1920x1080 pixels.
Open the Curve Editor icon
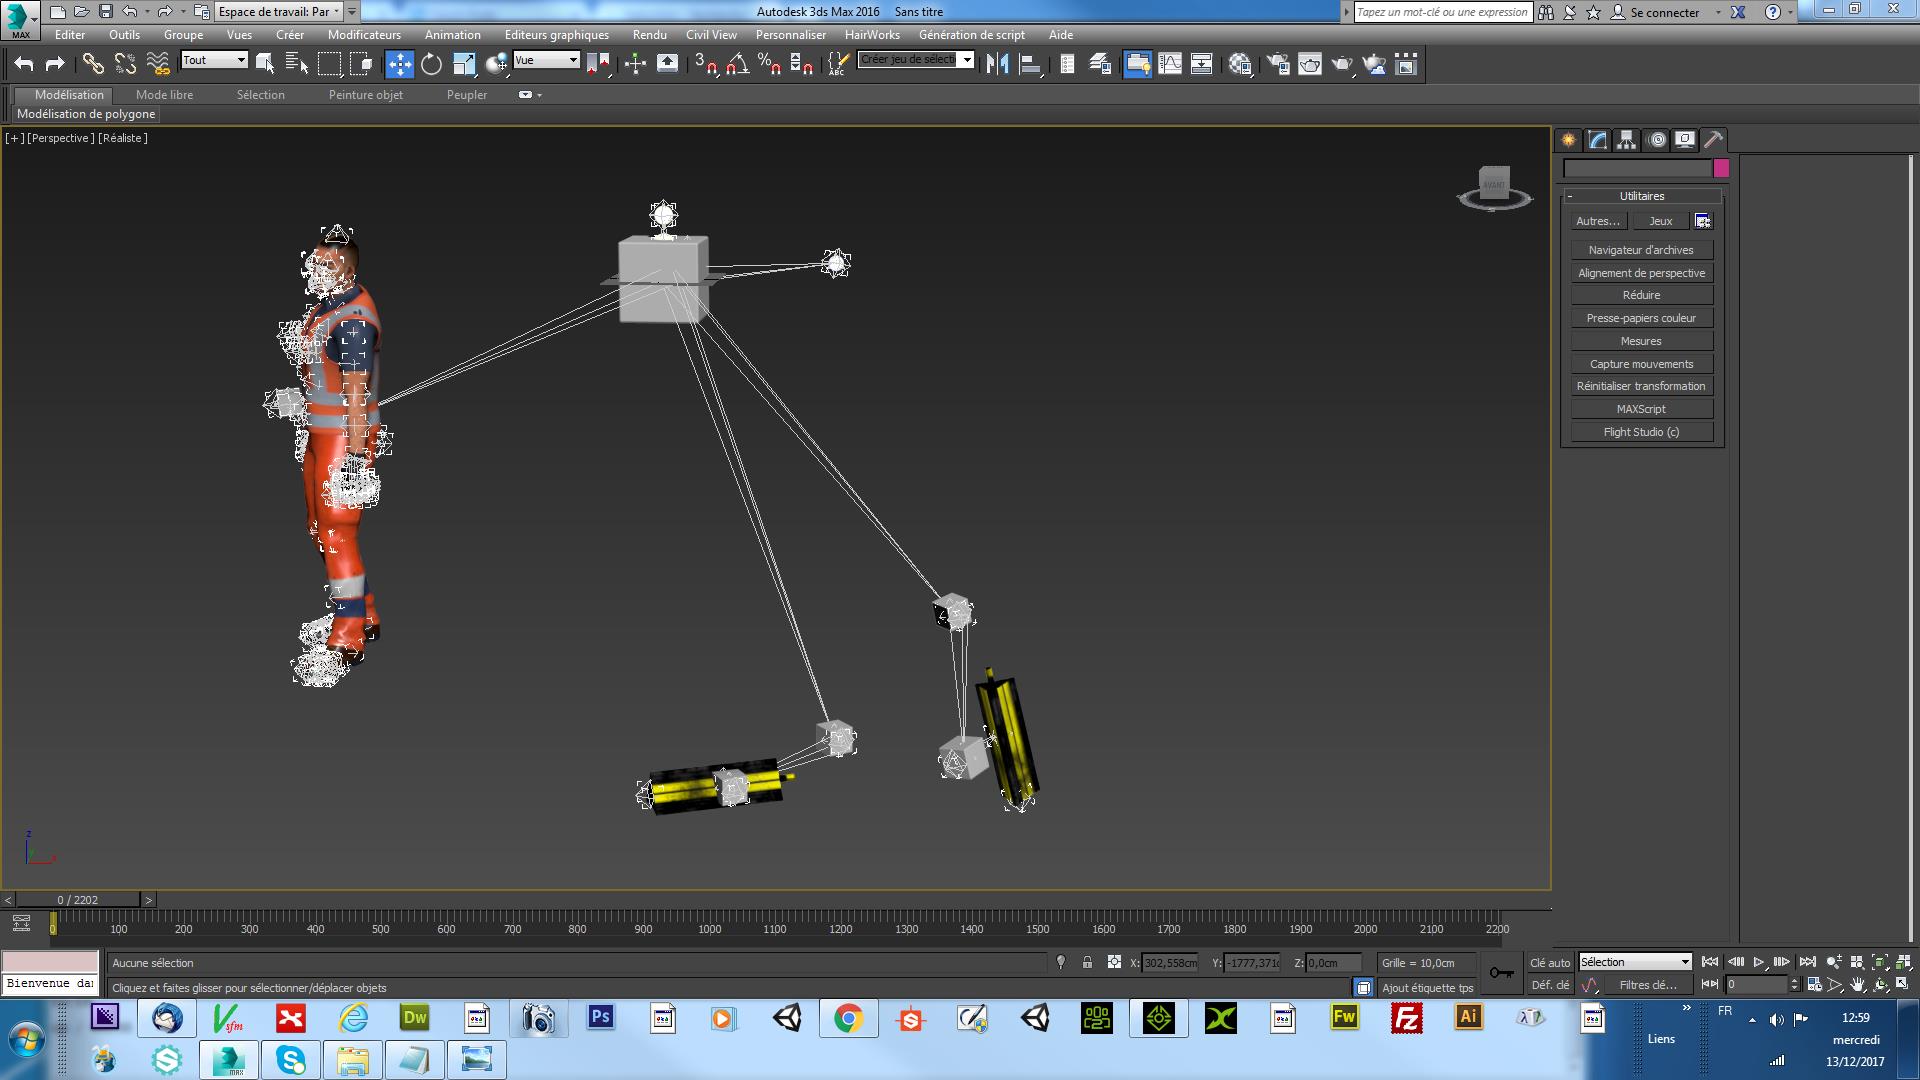click(1169, 64)
